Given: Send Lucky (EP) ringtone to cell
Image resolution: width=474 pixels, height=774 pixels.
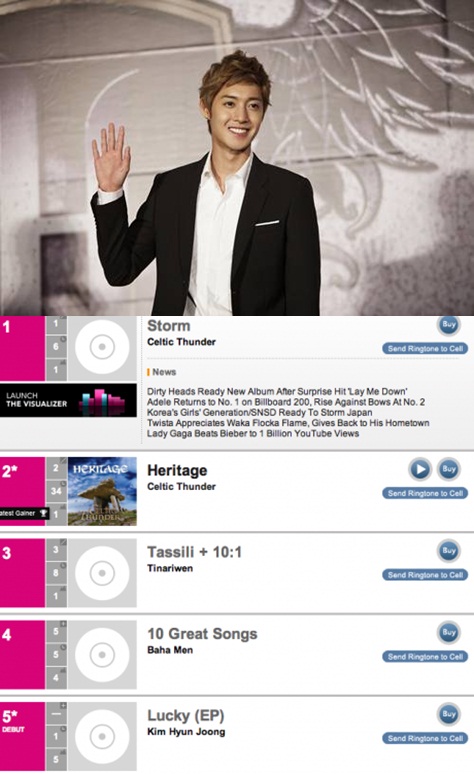Looking at the screenshot, I should pos(425,738).
